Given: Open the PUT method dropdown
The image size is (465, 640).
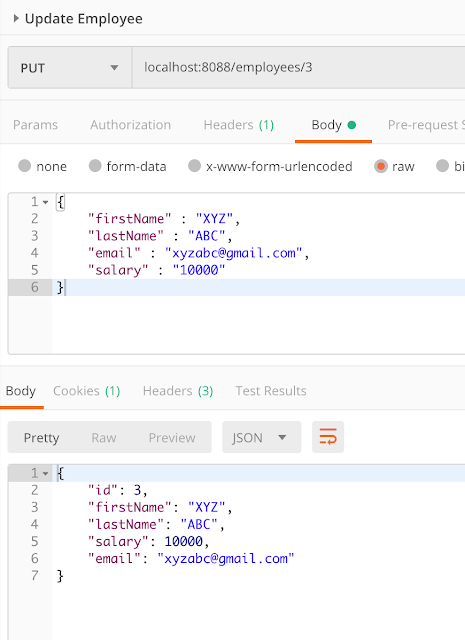Looking at the screenshot, I should pyautogui.click(x=69, y=67).
